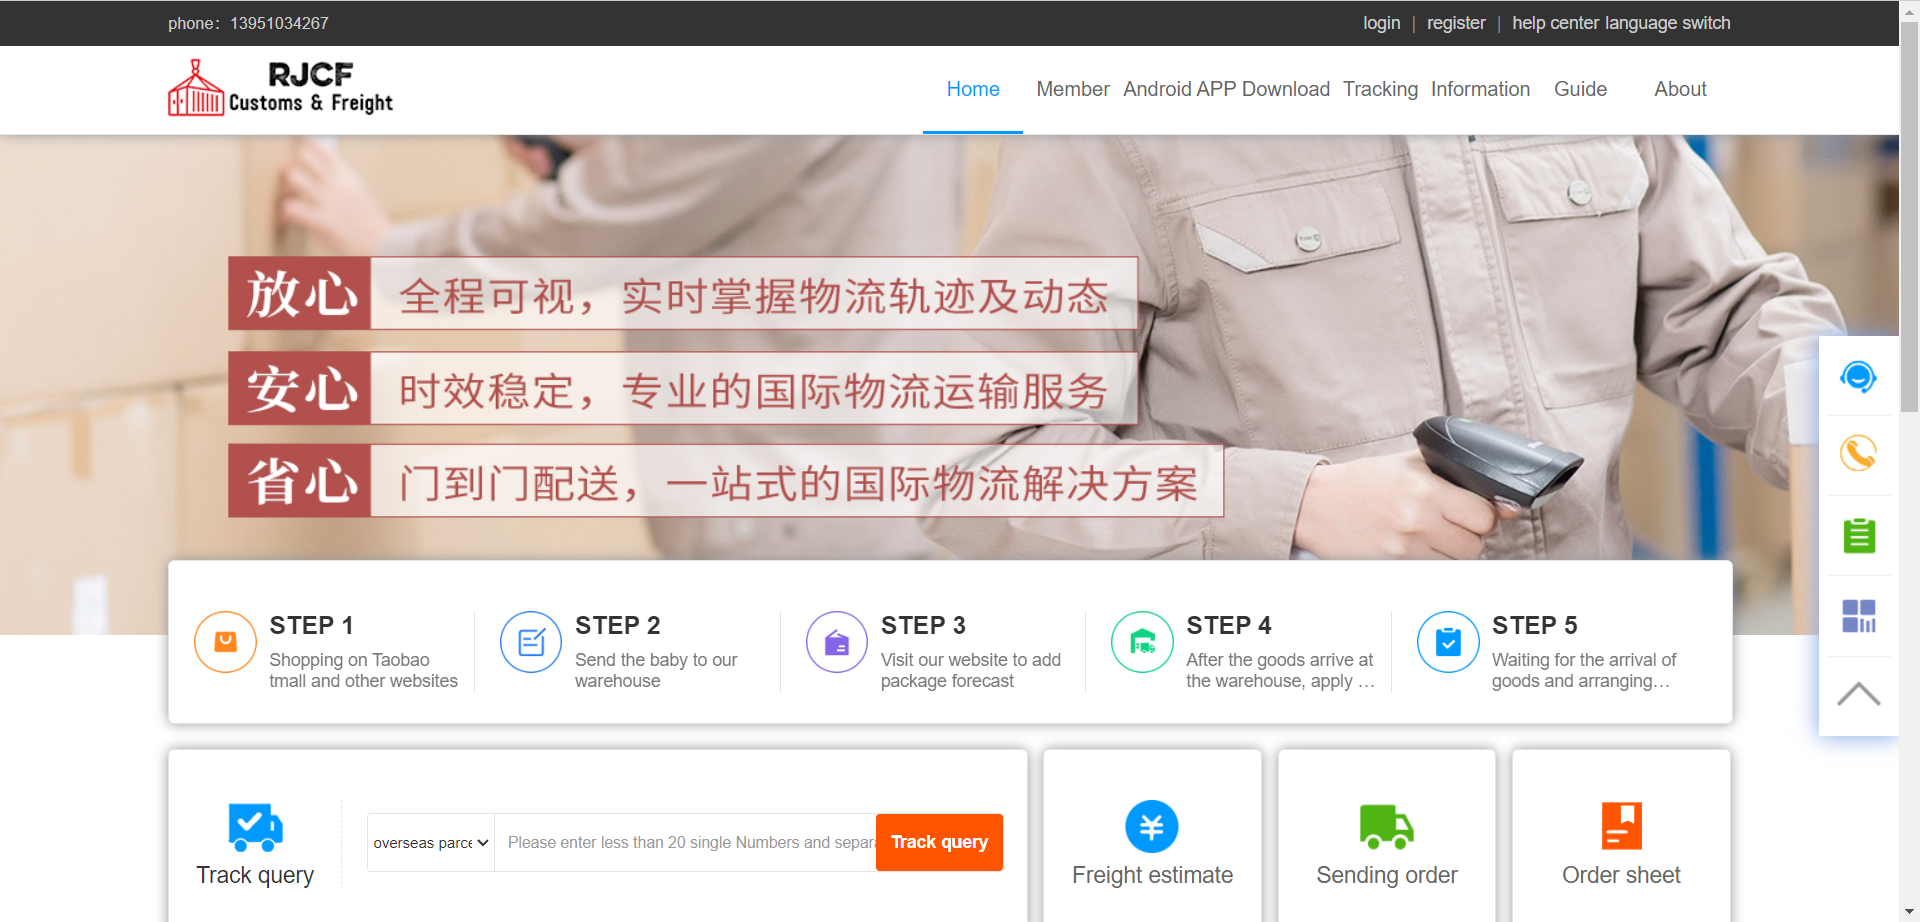Click the blue Track query truck icon
Image resolution: width=1920 pixels, height=922 pixels.
(256, 827)
